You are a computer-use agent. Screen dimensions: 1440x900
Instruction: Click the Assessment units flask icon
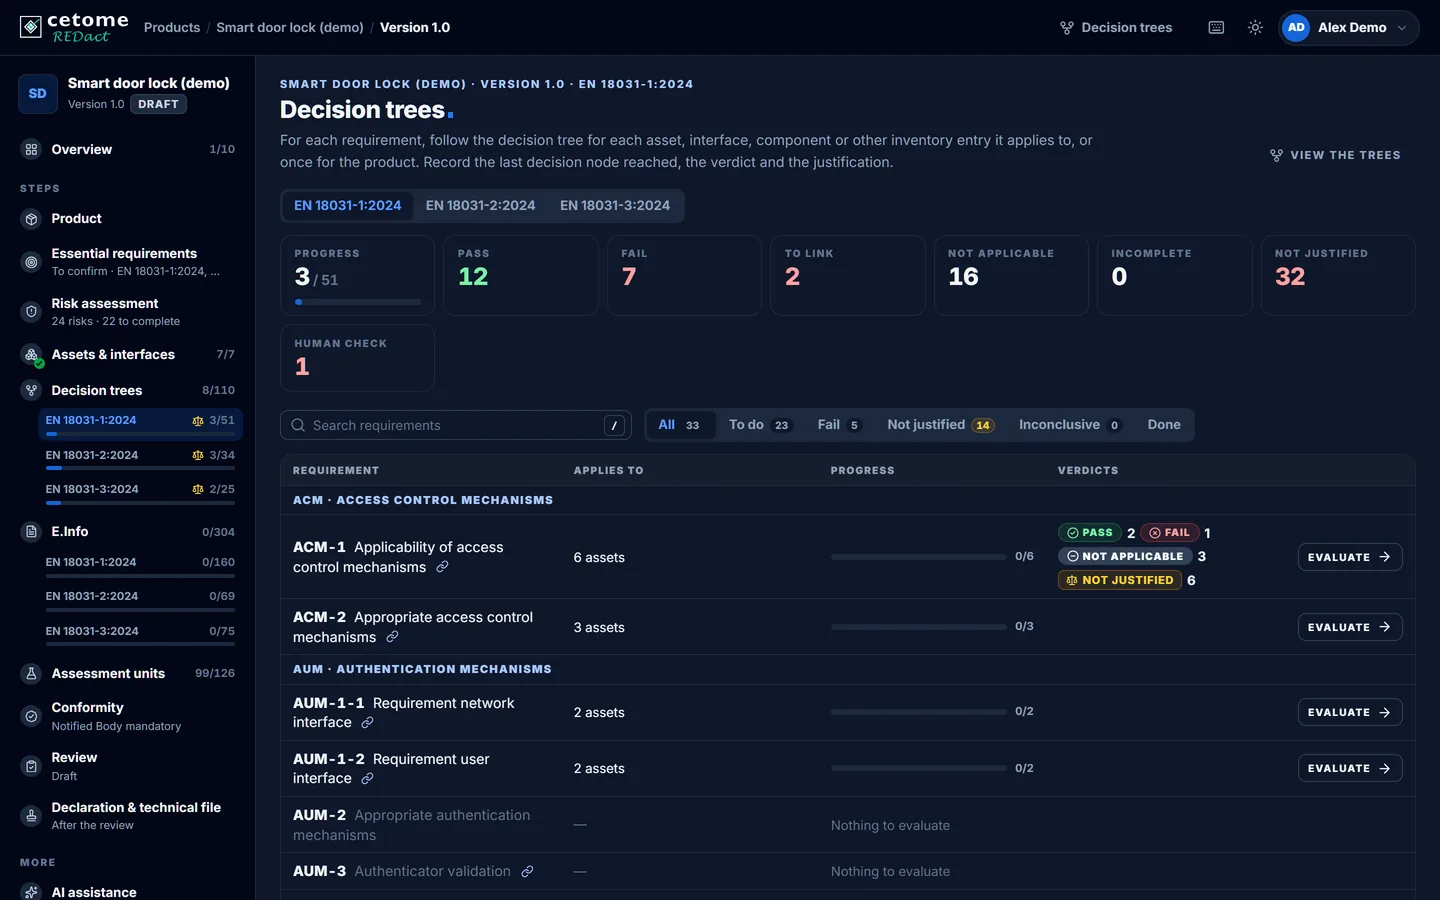pyautogui.click(x=31, y=674)
